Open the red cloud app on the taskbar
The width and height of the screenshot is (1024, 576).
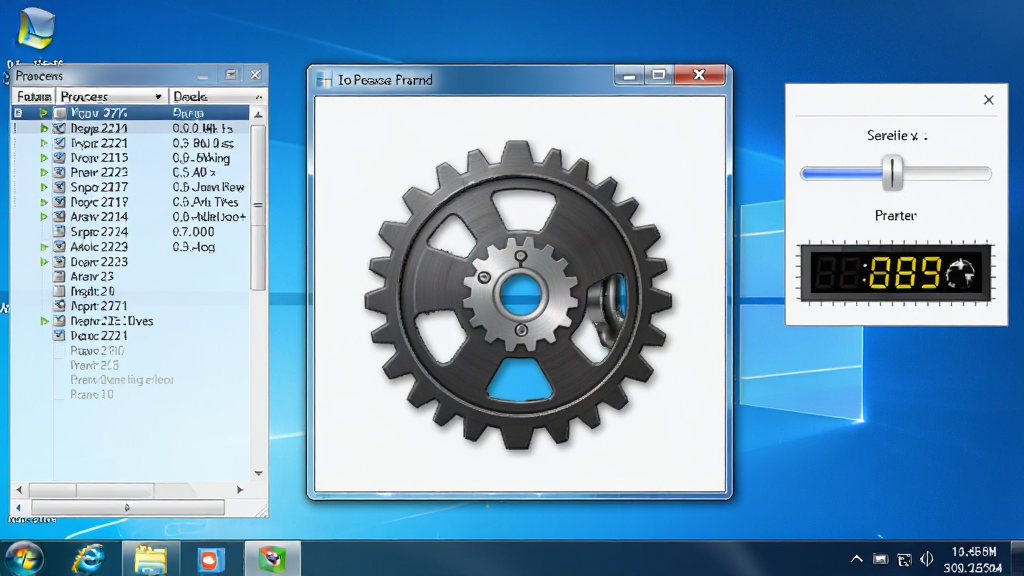(210, 560)
